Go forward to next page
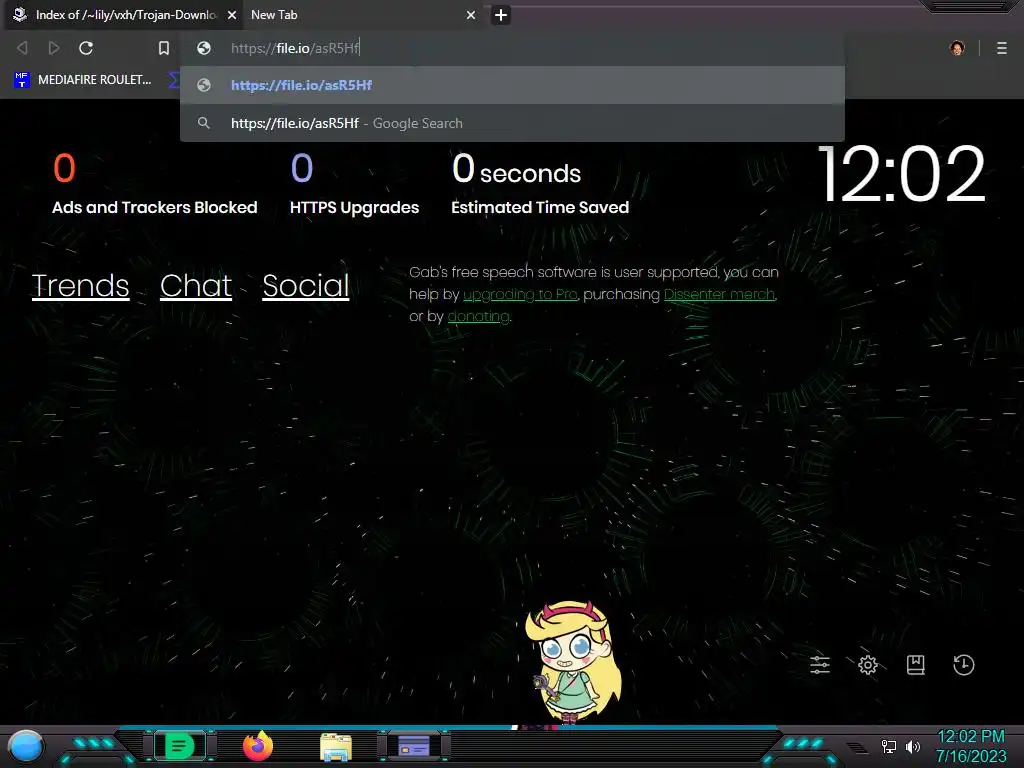This screenshot has height=768, width=1024. (54, 48)
